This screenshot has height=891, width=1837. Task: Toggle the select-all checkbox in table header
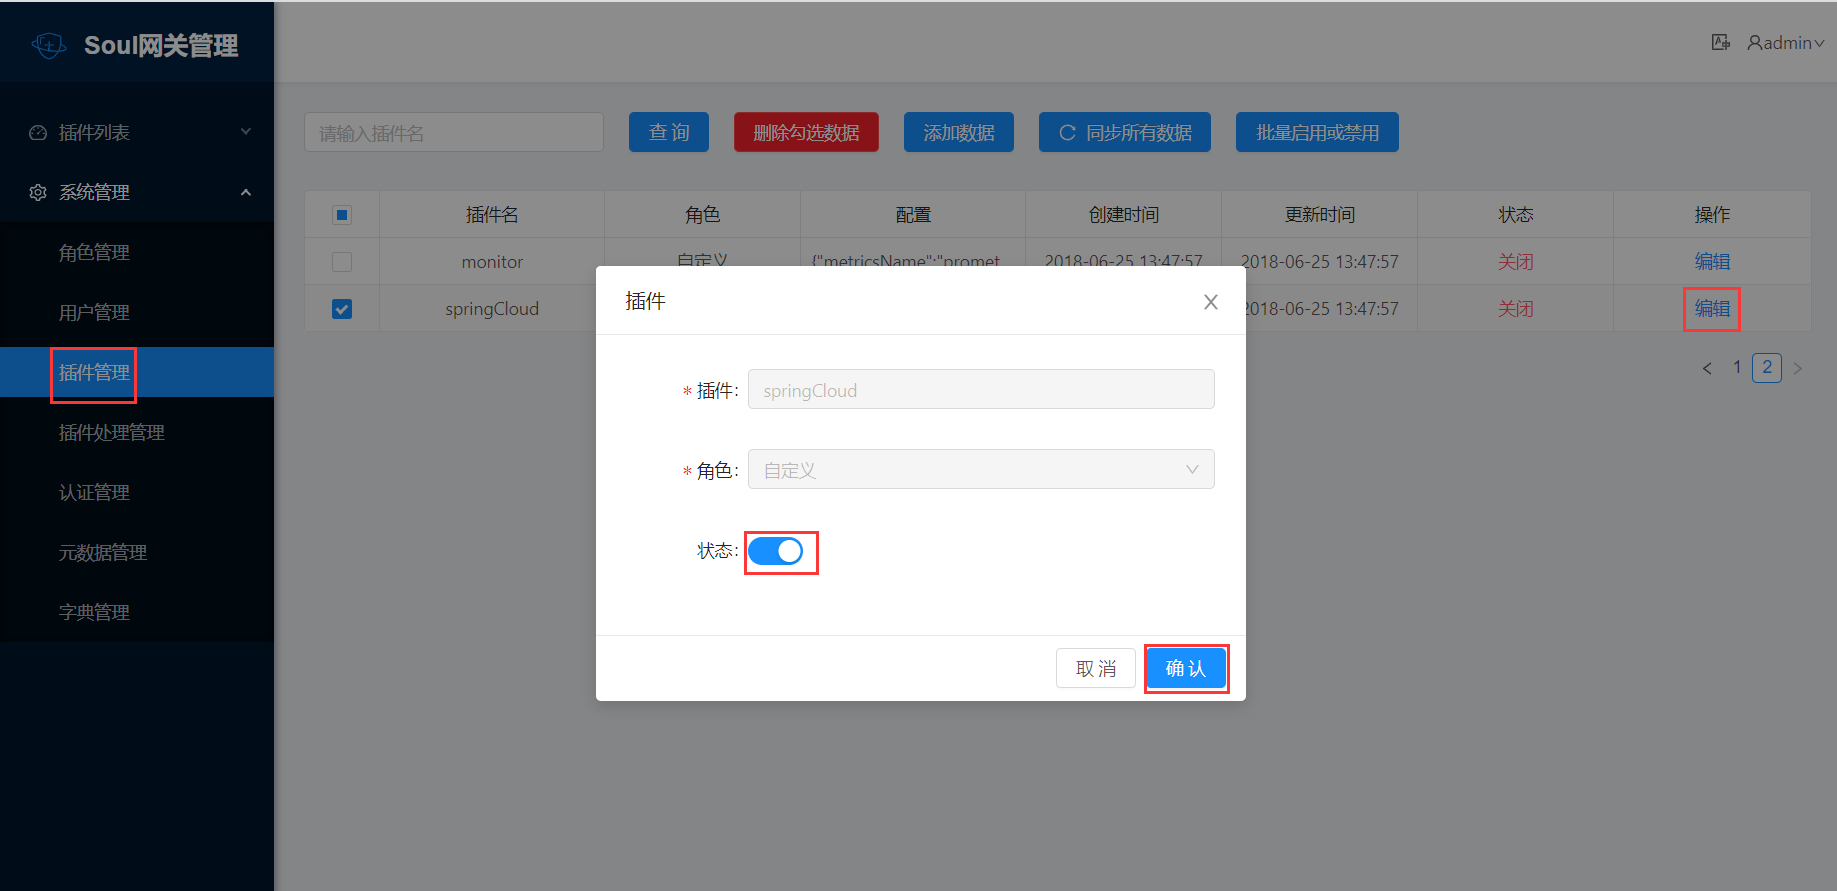point(342,215)
